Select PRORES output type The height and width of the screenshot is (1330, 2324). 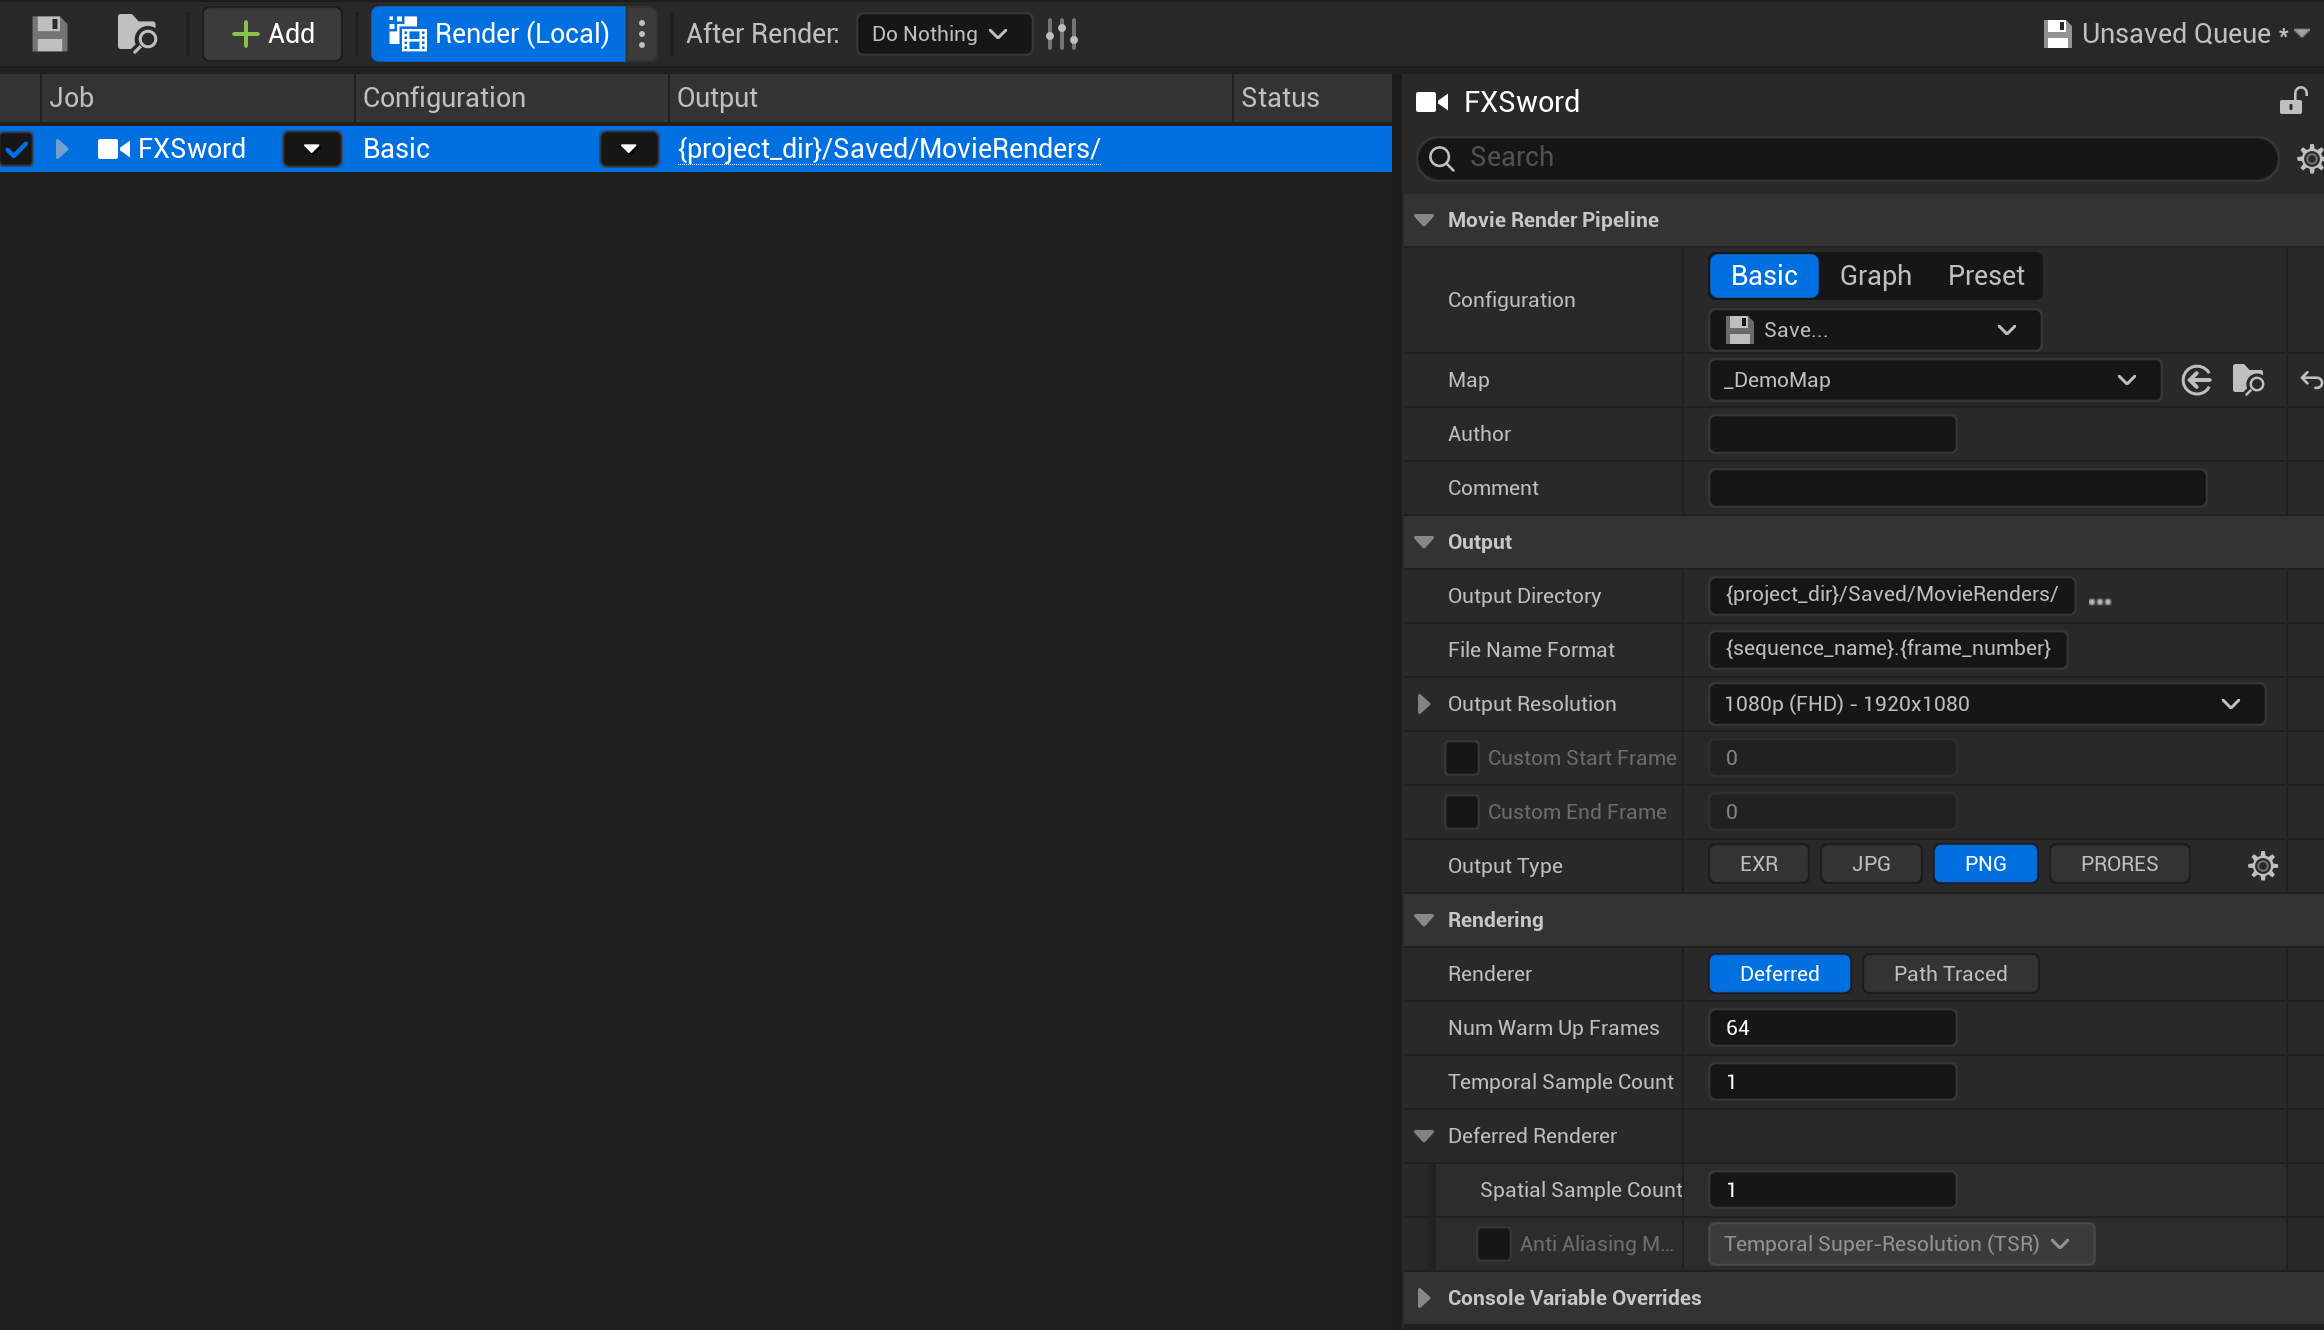pyautogui.click(x=2119, y=864)
